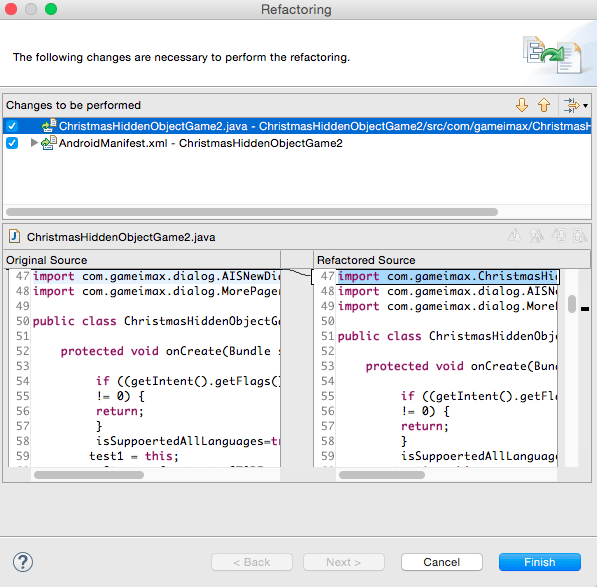Click first disabled compare toolbar icon
Image resolution: width=597 pixels, height=587 pixels.
pyautogui.click(x=514, y=236)
